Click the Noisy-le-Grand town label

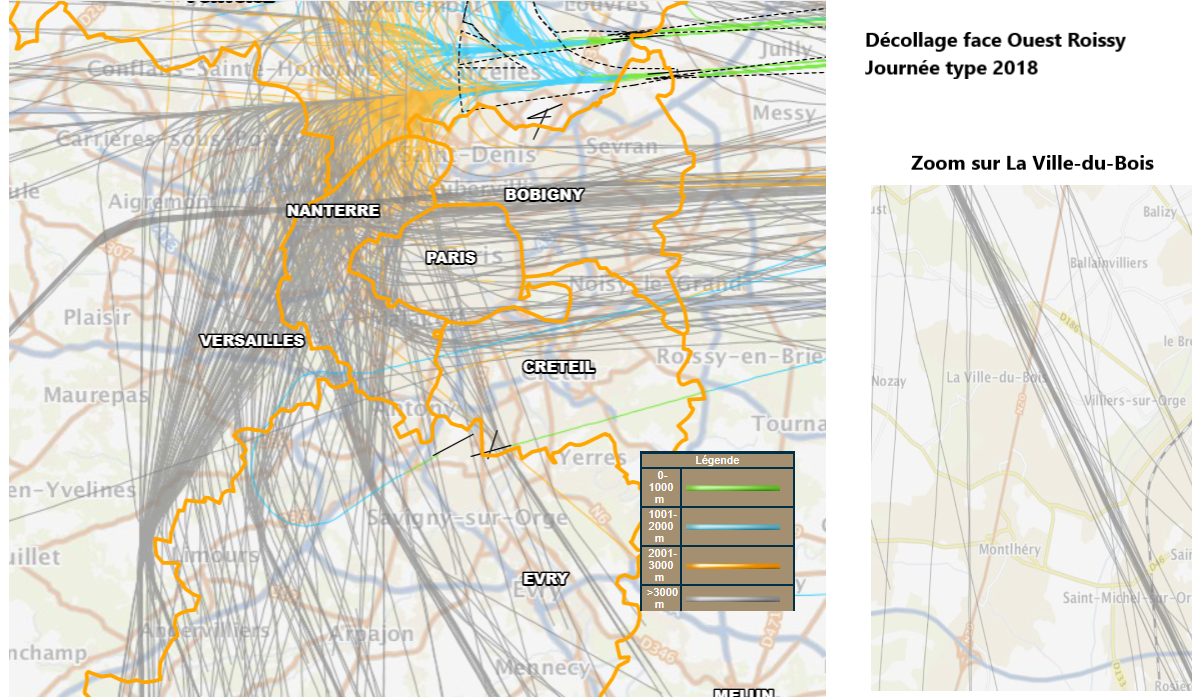[x=656, y=284]
